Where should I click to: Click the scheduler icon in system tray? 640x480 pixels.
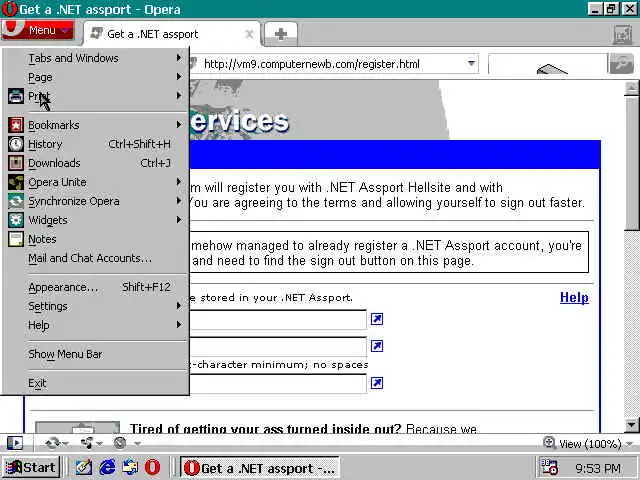549,467
